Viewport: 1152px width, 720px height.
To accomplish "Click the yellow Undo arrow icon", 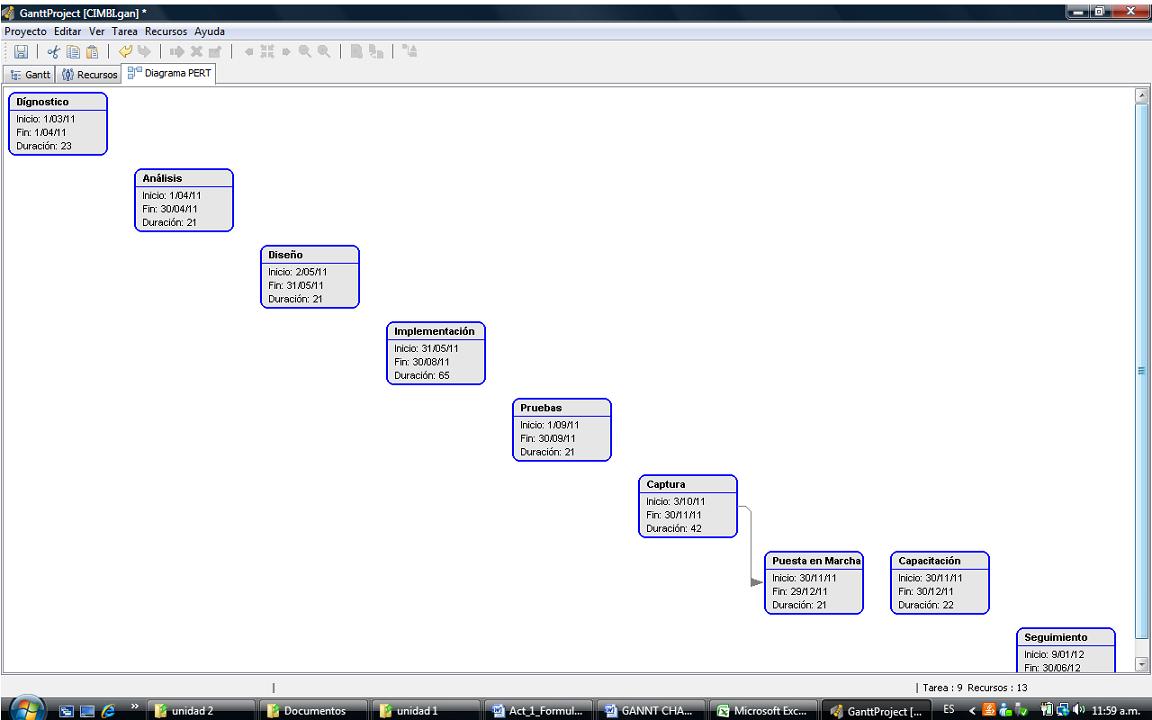I will 124,52.
